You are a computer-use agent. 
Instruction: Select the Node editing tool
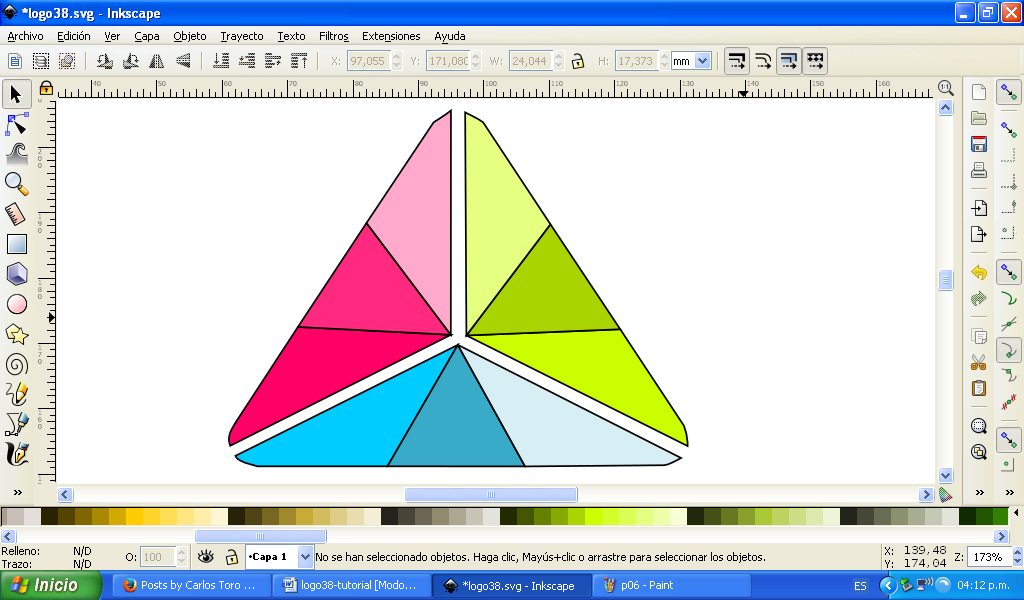point(17,124)
